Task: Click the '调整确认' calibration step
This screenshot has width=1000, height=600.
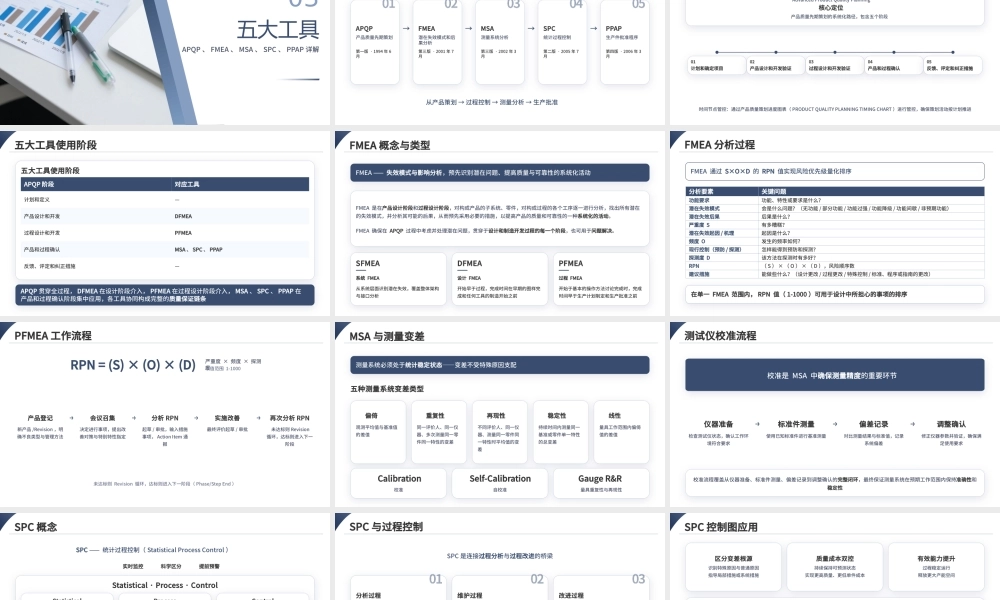Action: click(951, 432)
